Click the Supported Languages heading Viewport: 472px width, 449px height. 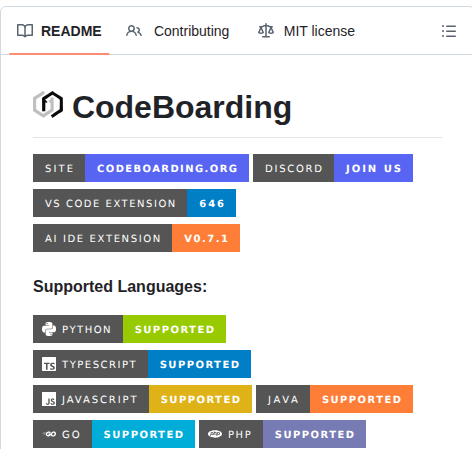[120, 286]
